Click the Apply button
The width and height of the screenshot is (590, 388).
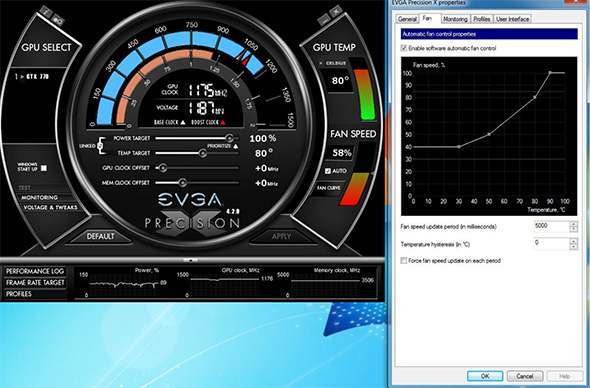[x=281, y=236]
